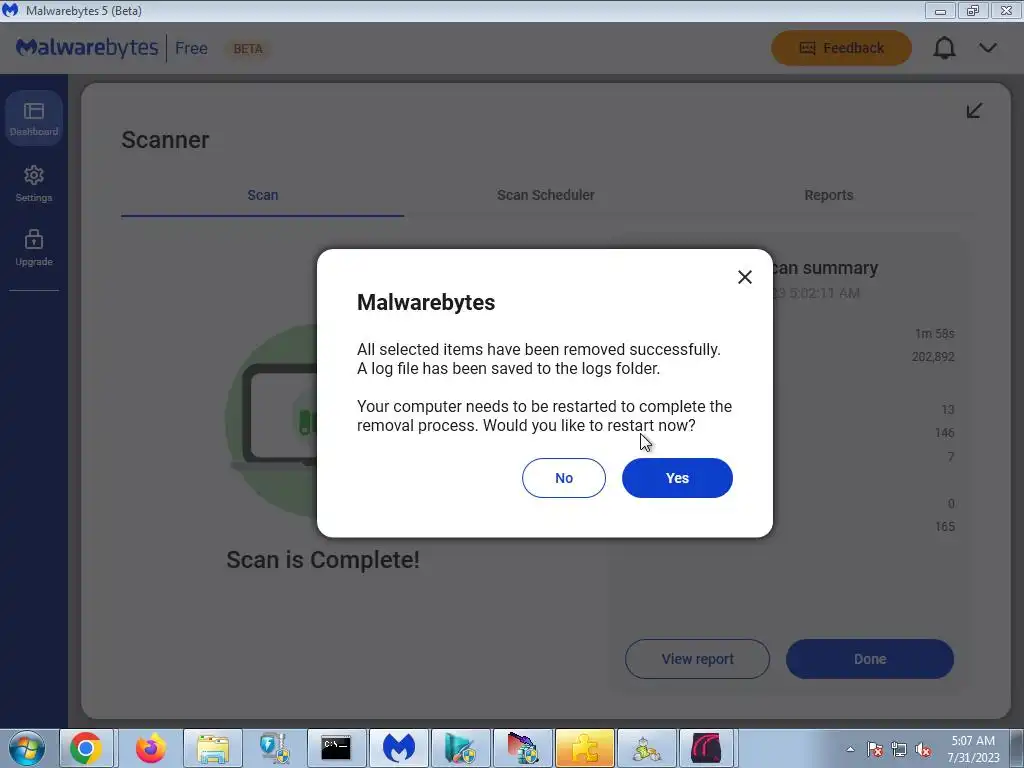The width and height of the screenshot is (1024, 768).
Task: Launch Firefox from the taskbar
Action: tap(150, 748)
